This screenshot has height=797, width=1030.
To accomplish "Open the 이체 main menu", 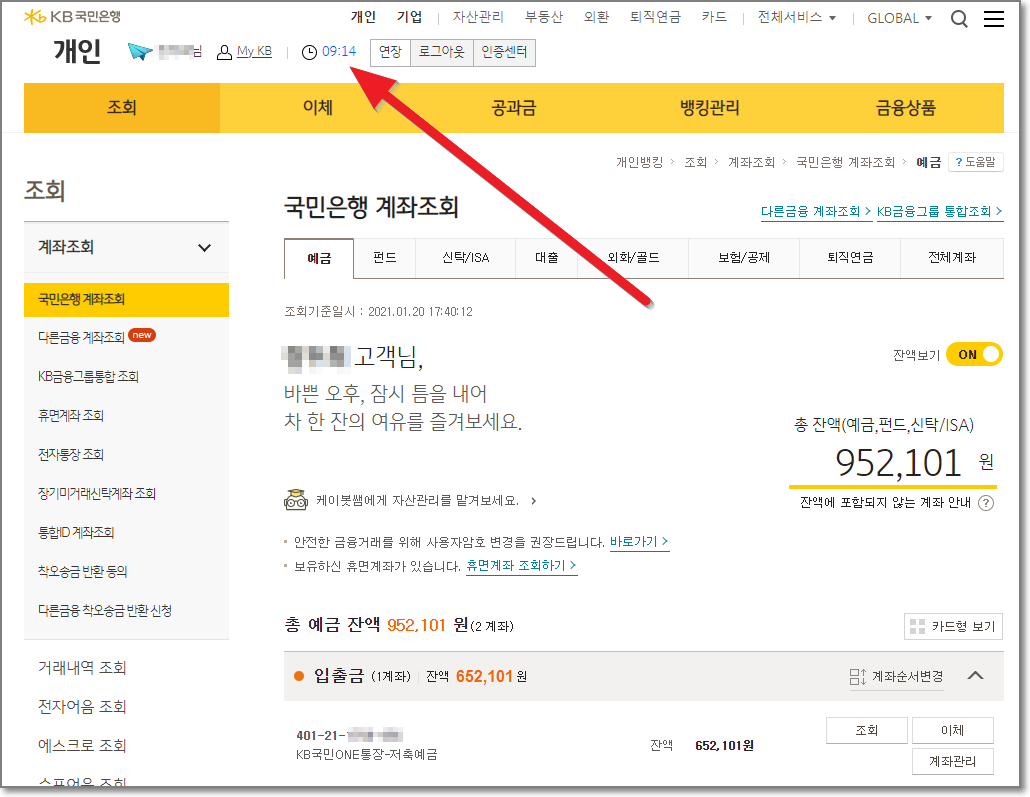I will (x=317, y=108).
